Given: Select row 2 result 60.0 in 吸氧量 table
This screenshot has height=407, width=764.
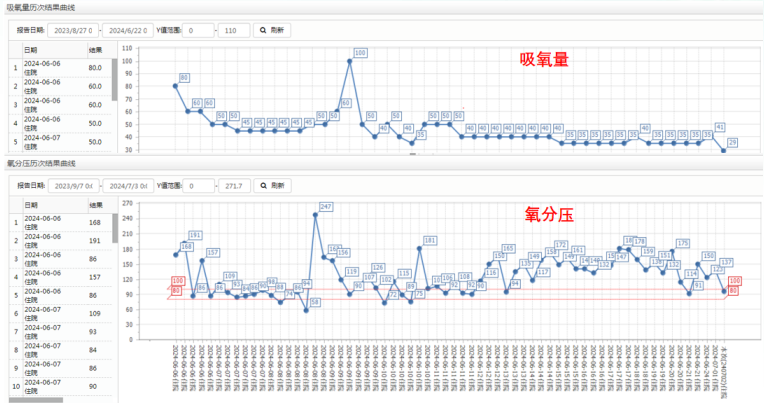Looking at the screenshot, I should 95,86.
